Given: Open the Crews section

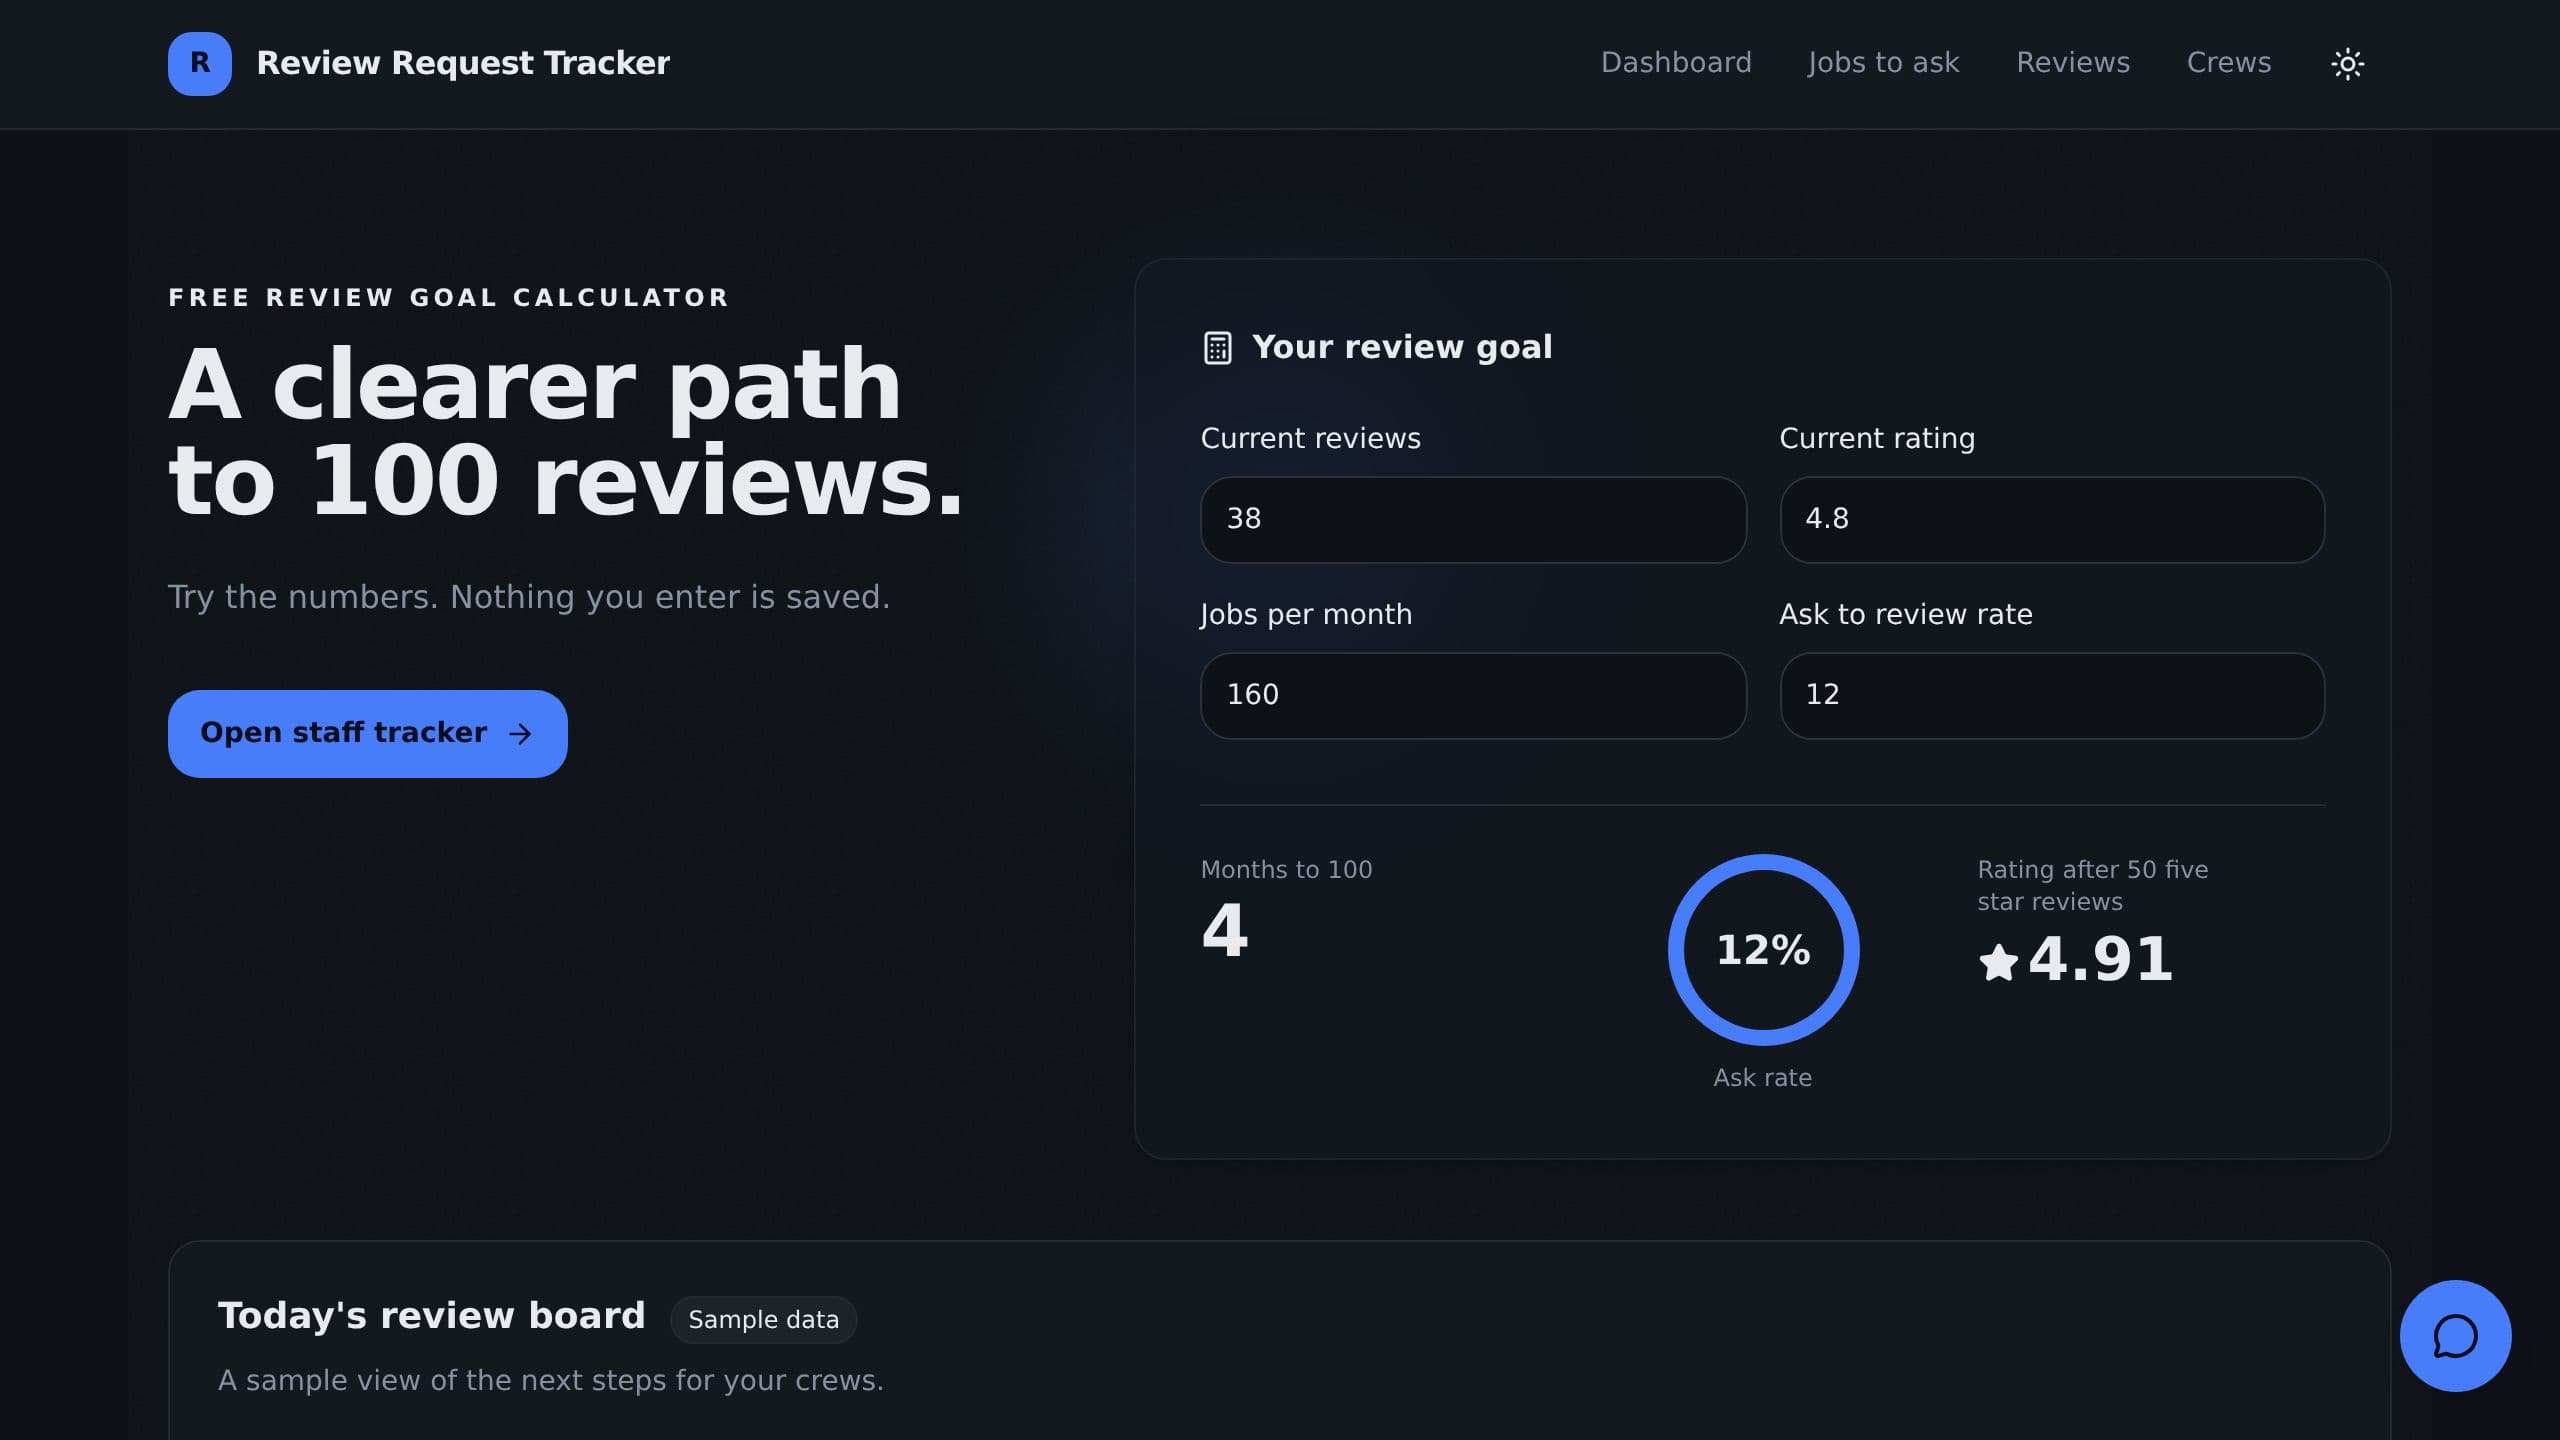Looking at the screenshot, I should 2229,63.
